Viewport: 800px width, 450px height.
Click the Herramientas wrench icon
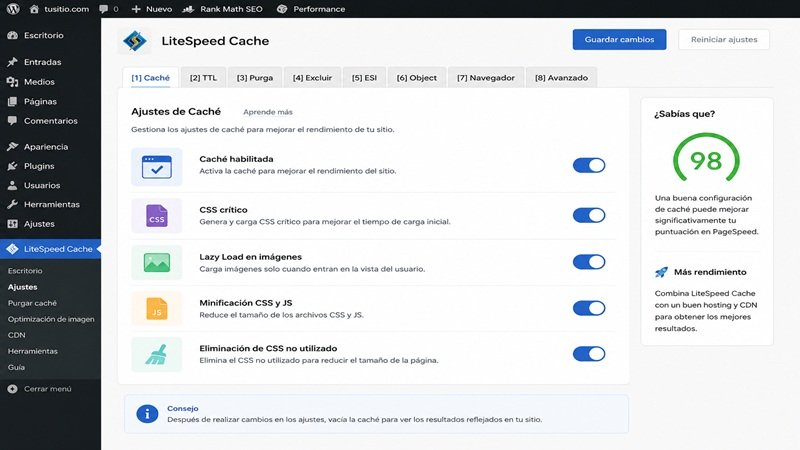[13, 204]
